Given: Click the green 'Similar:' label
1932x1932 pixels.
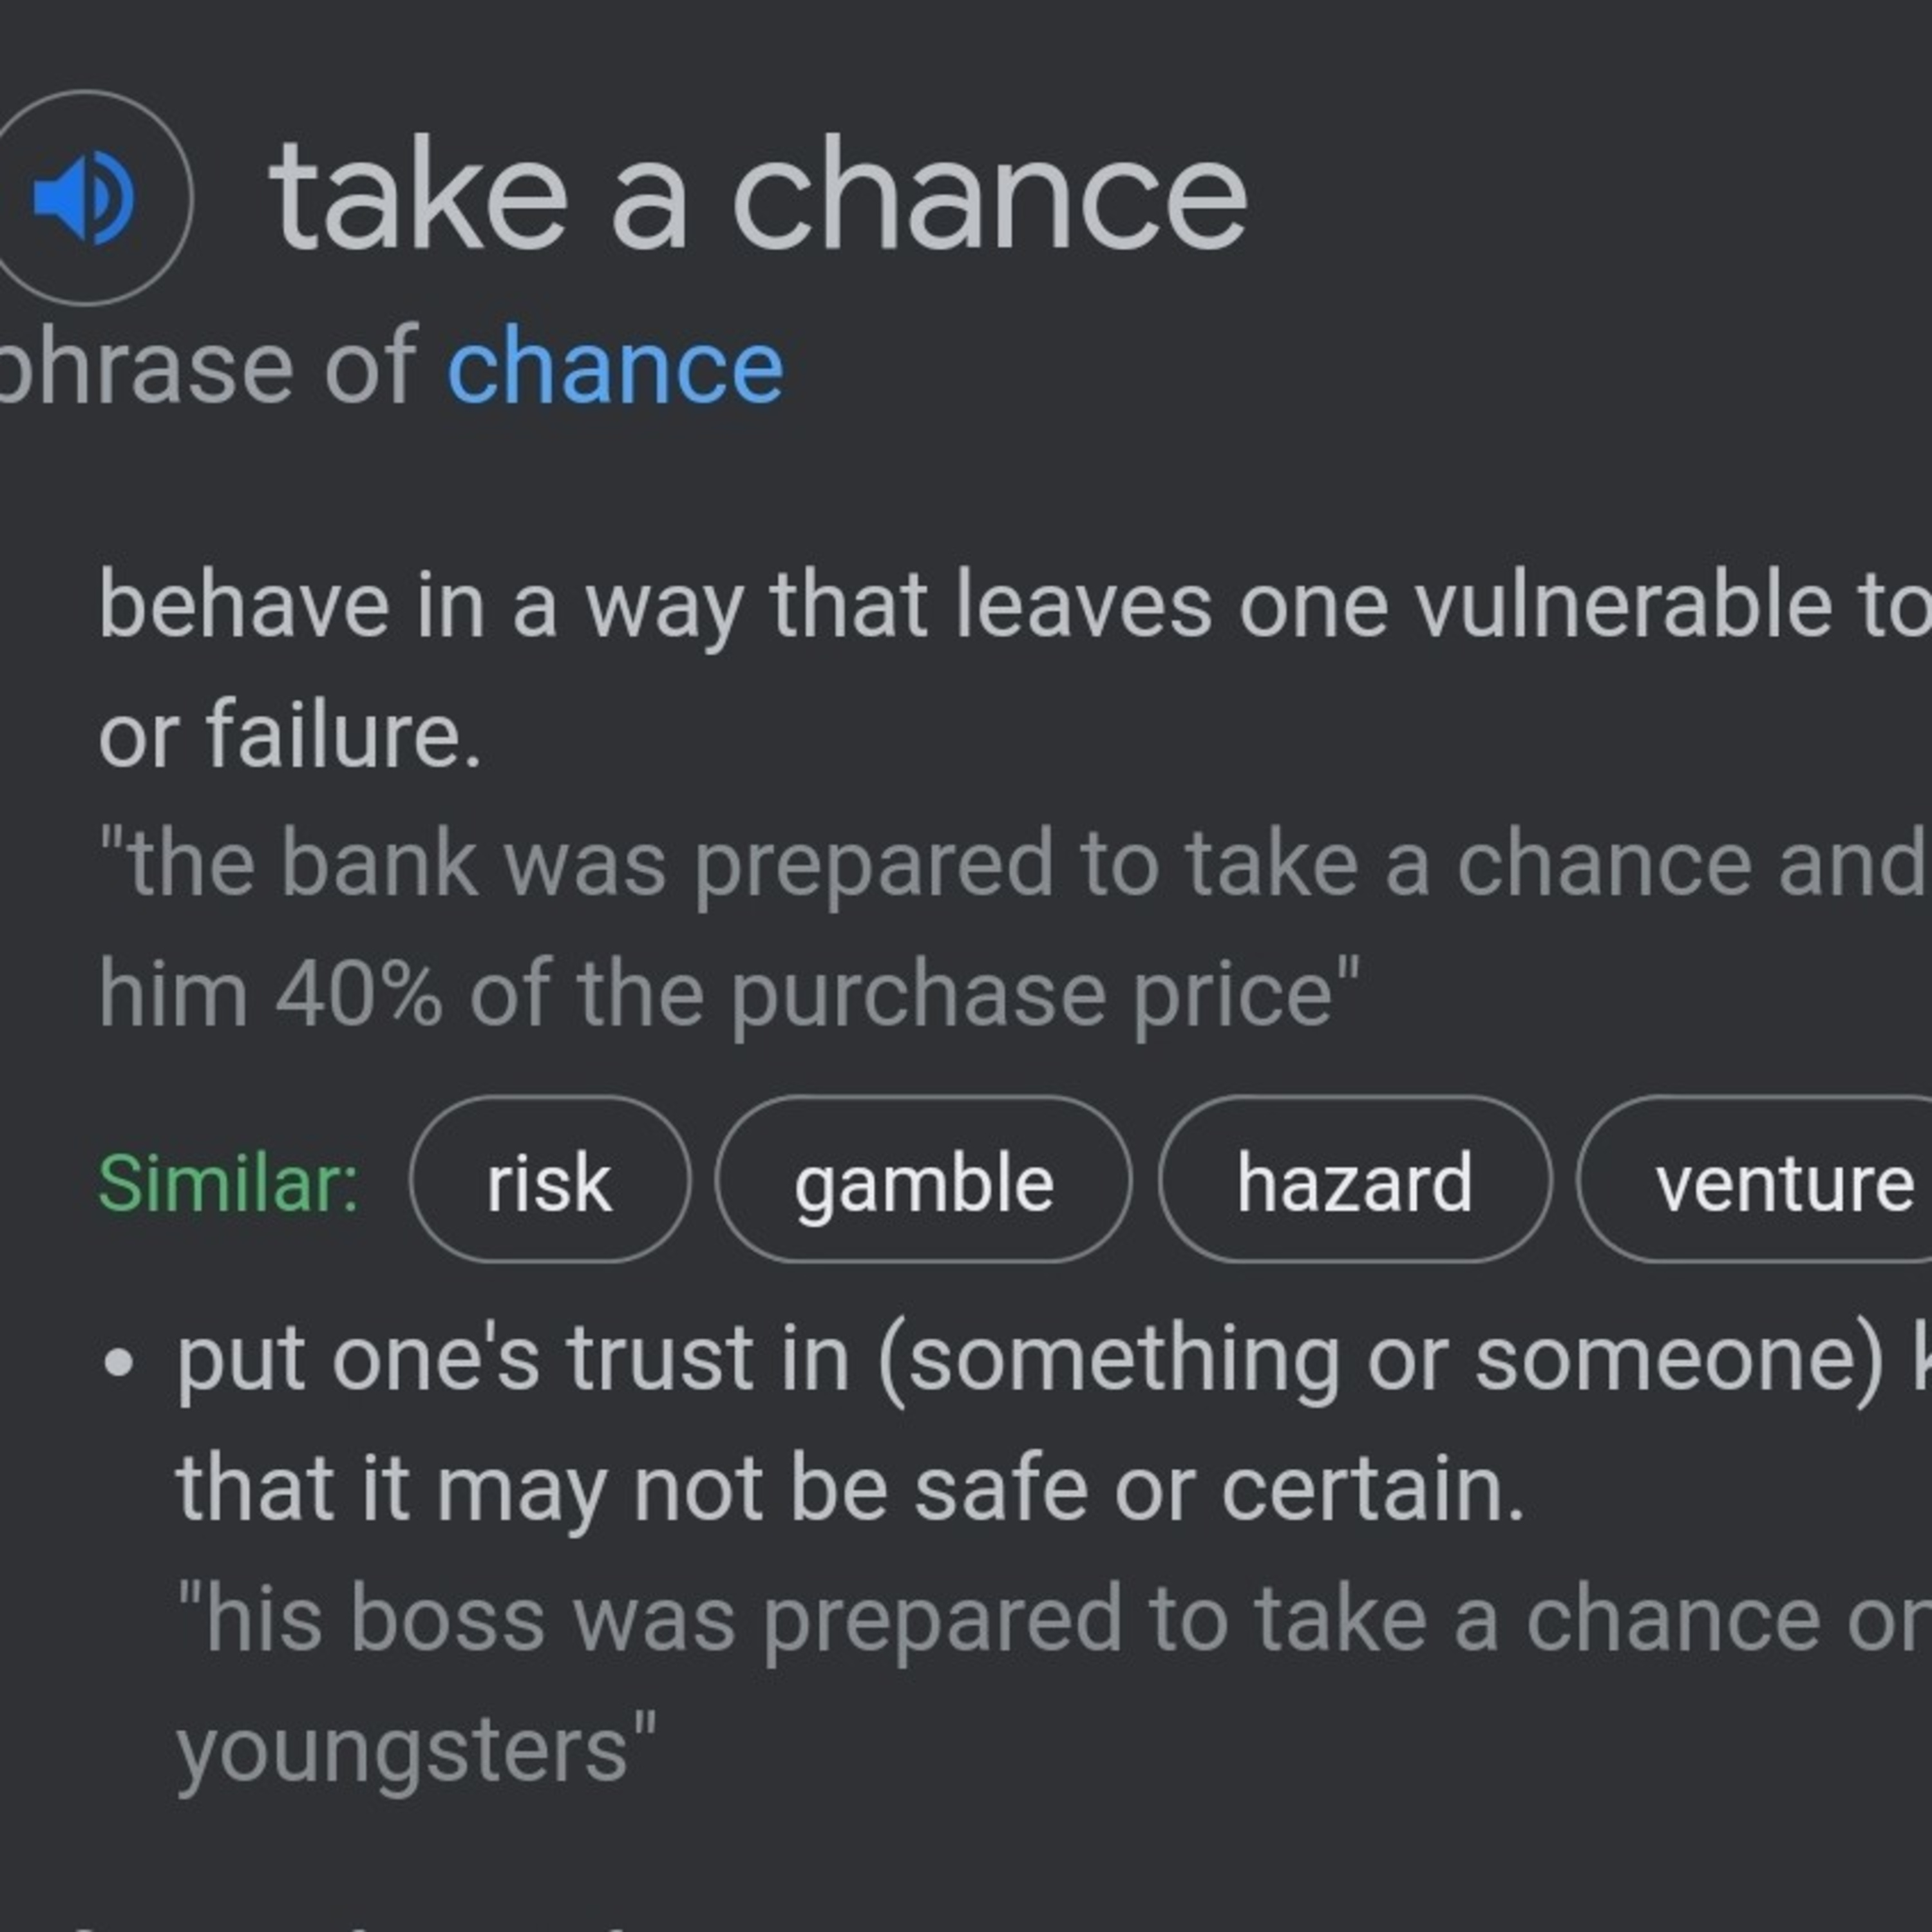Looking at the screenshot, I should click(x=228, y=1183).
